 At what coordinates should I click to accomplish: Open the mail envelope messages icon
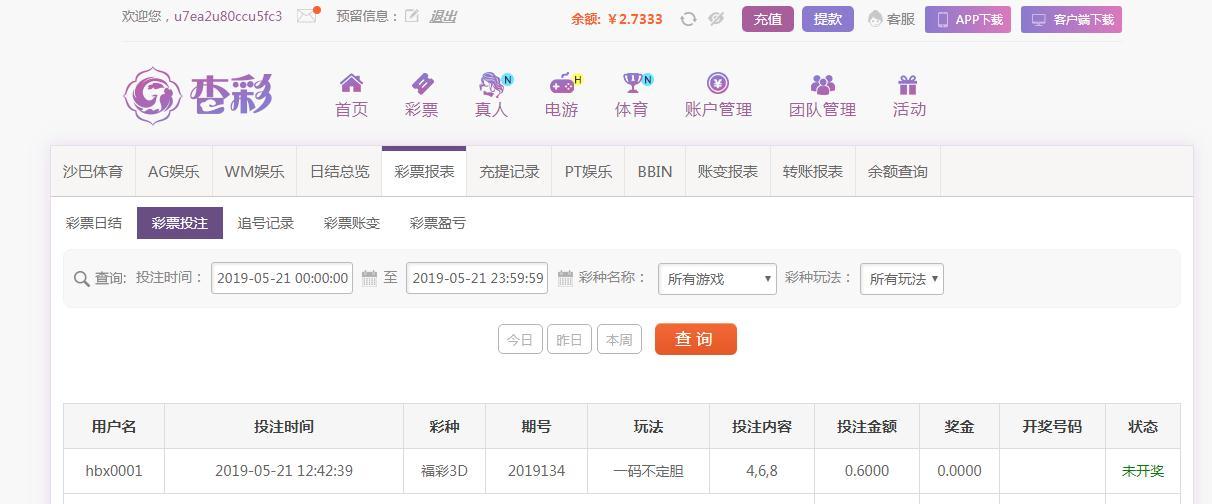pos(307,16)
